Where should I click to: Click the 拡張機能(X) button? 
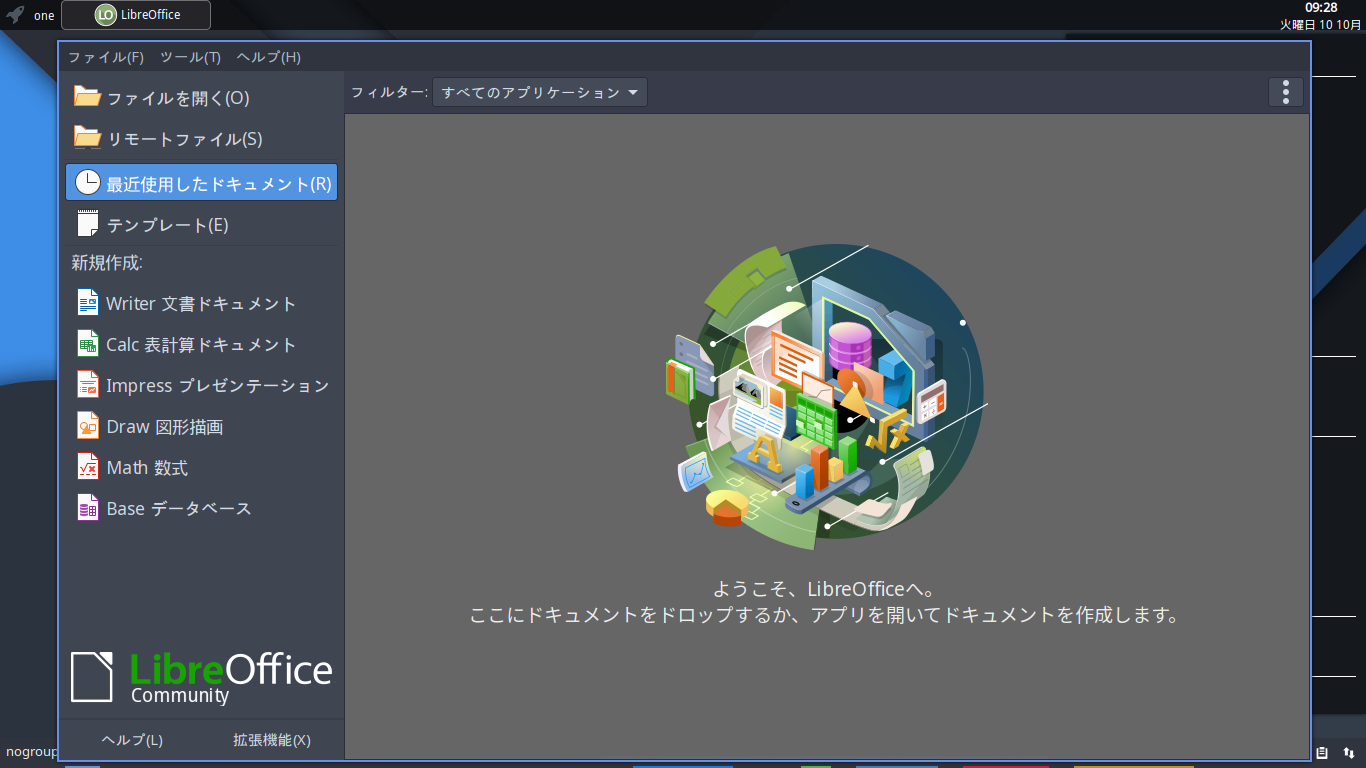coord(272,740)
